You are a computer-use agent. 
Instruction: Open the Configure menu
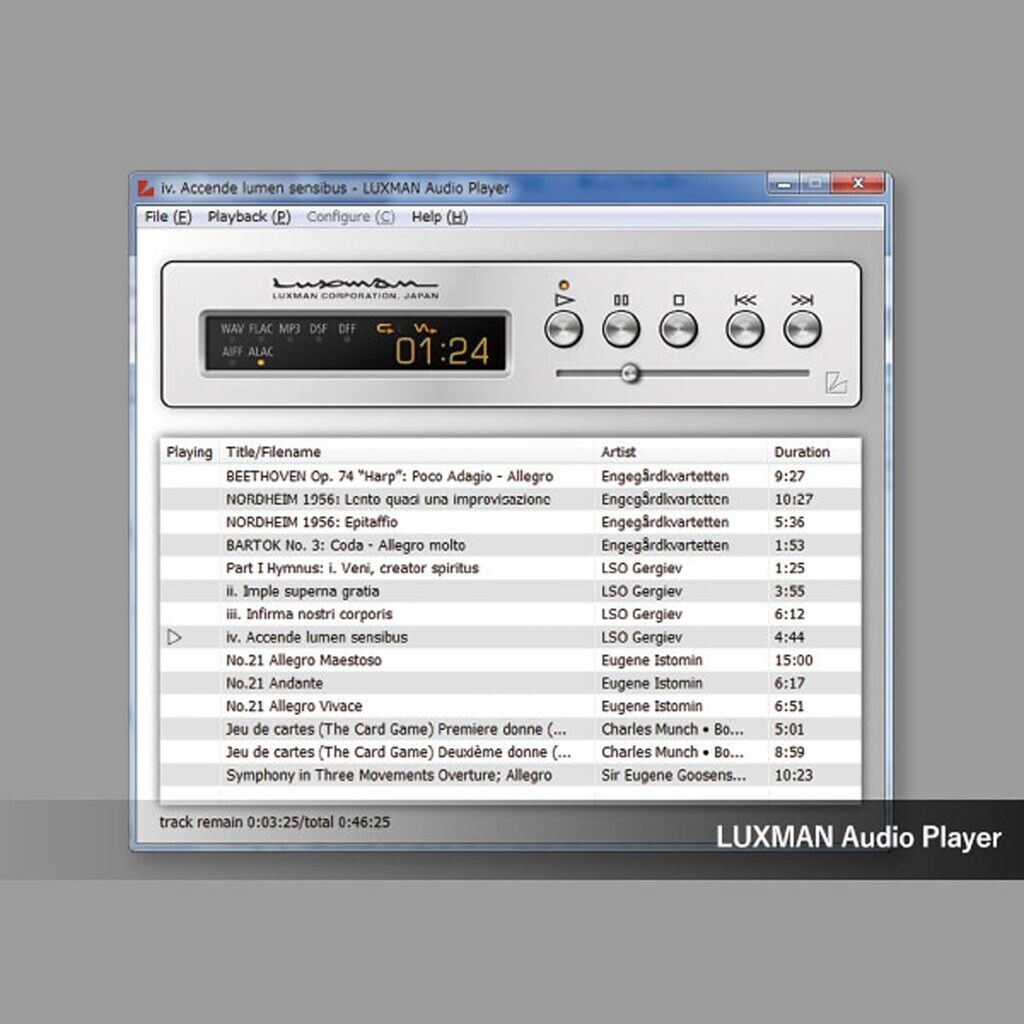[350, 217]
